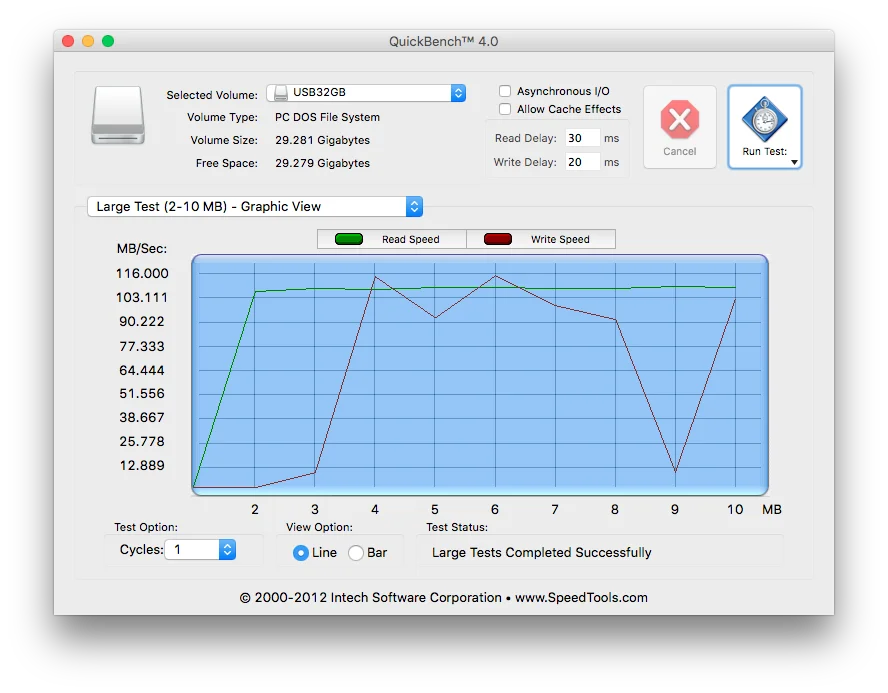
Task: Click the small drive icon beside USB32GB
Action: click(280, 93)
